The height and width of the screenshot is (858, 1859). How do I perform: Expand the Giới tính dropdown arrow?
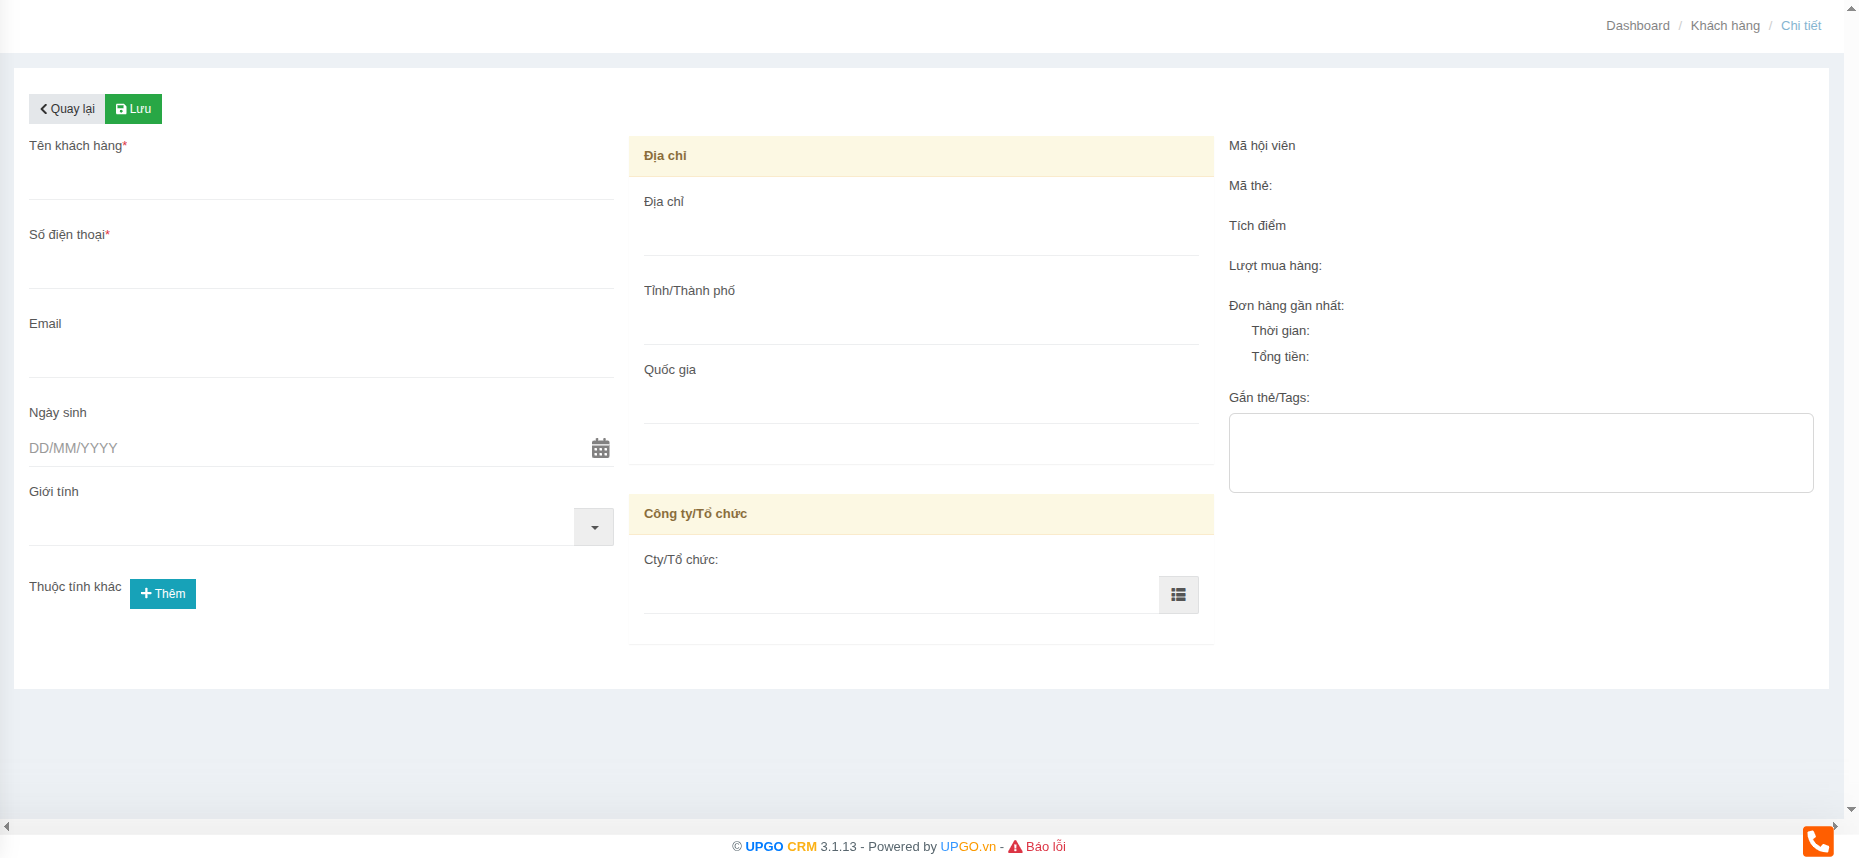coord(594,527)
